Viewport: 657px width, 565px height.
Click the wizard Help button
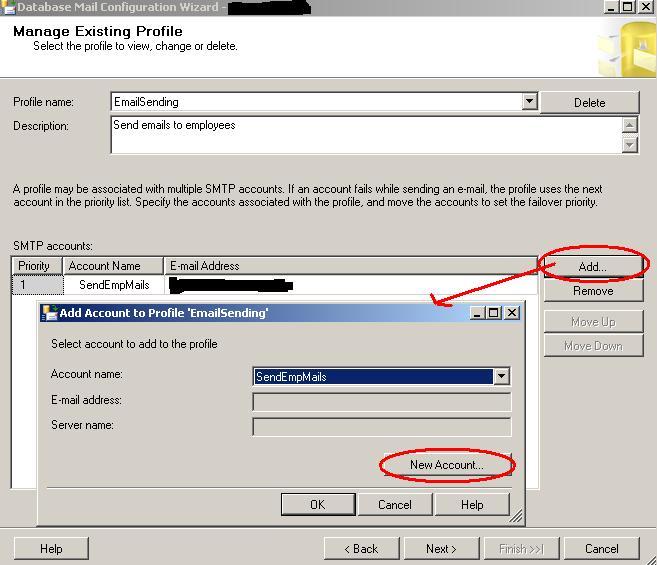point(51,549)
